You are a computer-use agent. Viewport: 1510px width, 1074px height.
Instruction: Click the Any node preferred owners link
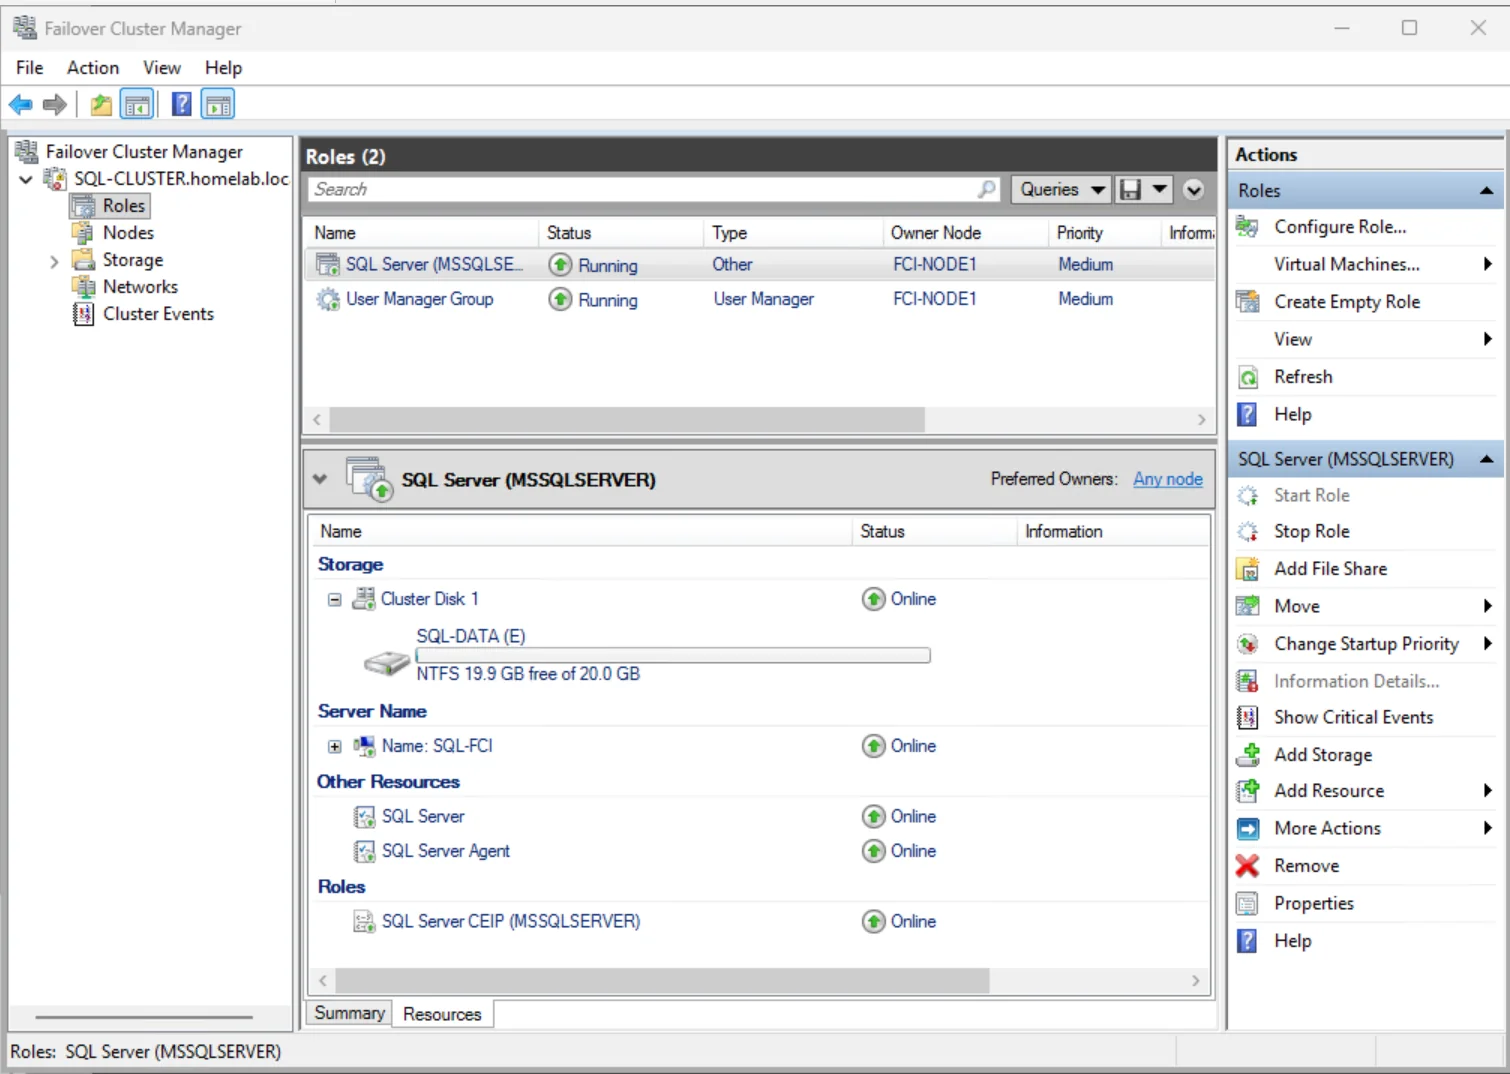coord(1168,479)
